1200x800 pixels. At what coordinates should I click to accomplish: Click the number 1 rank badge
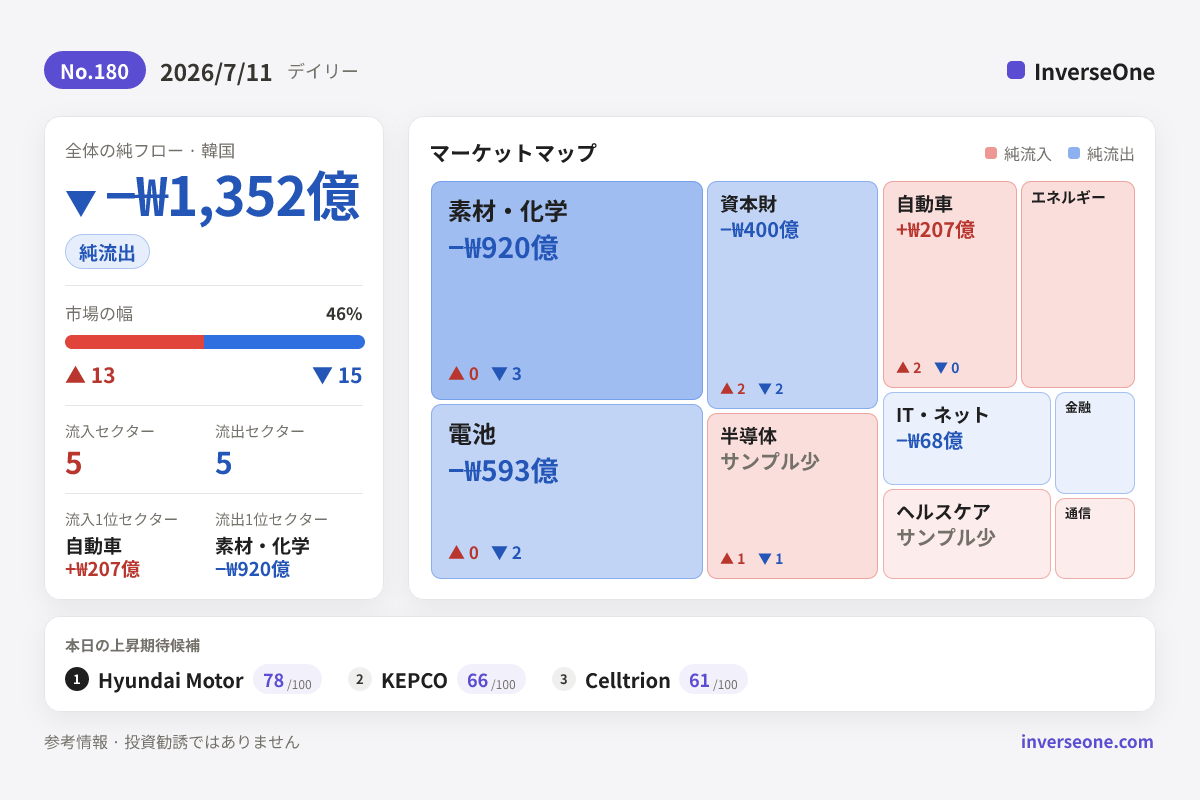click(x=77, y=679)
